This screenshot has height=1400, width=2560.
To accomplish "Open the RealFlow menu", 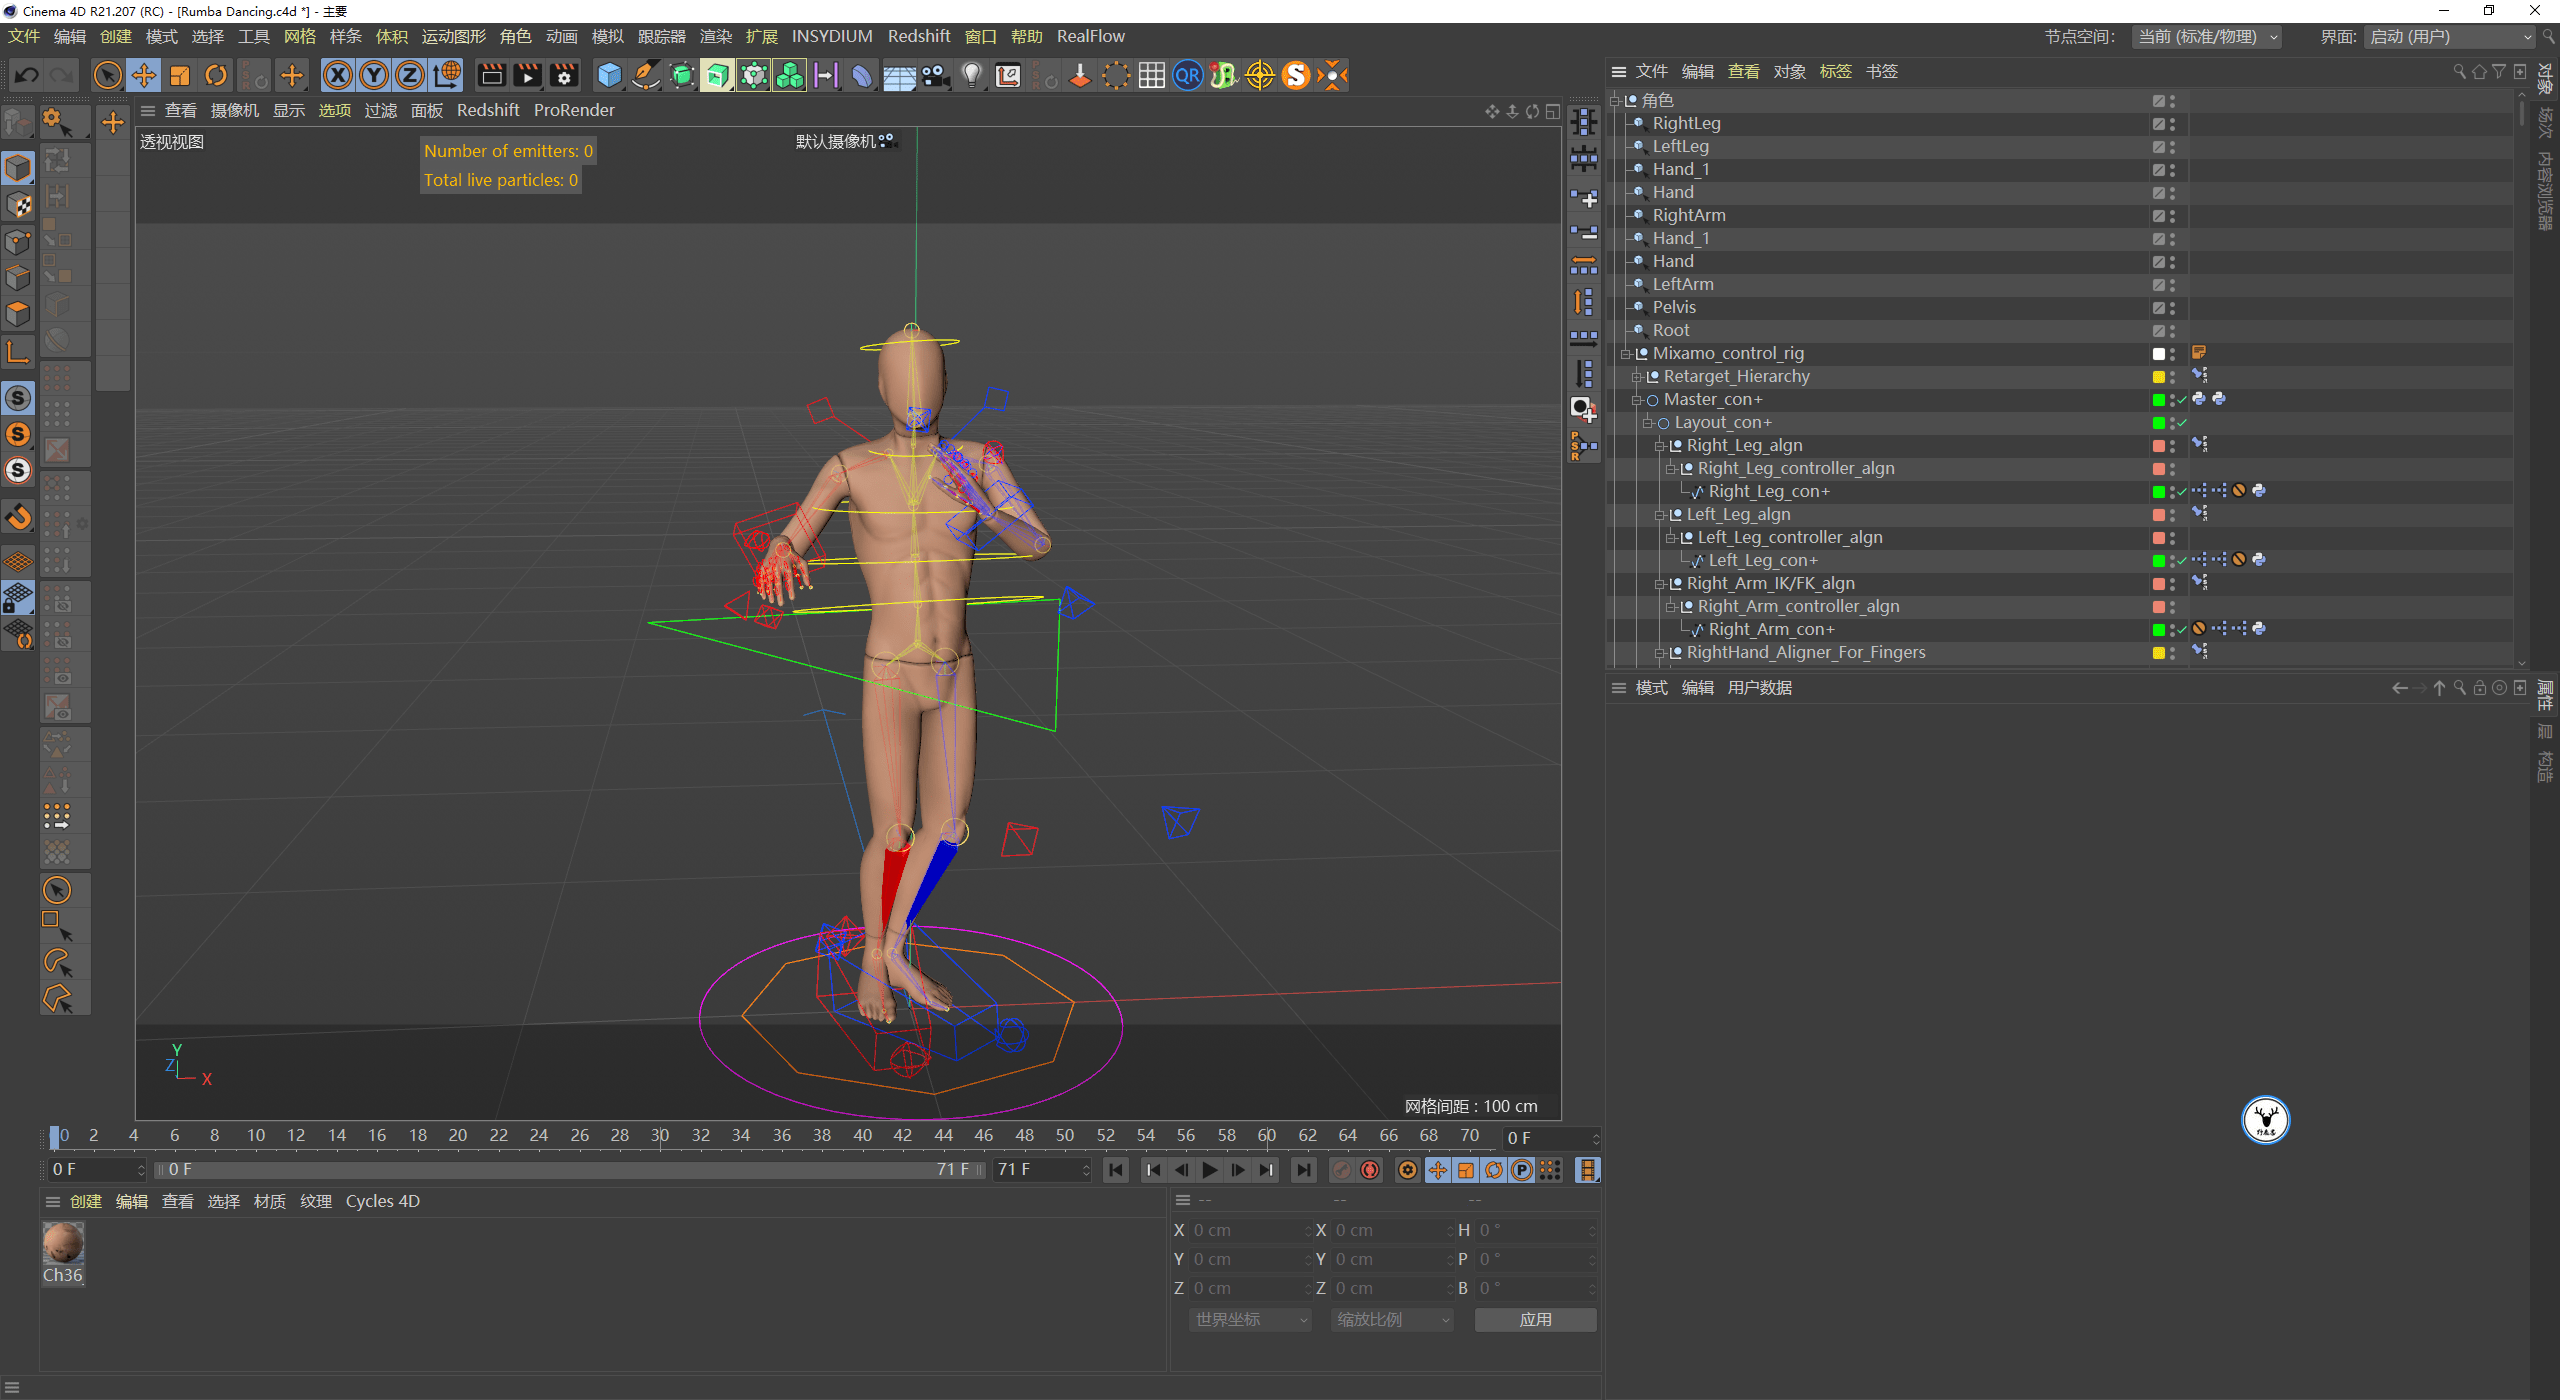I will [x=1090, y=36].
